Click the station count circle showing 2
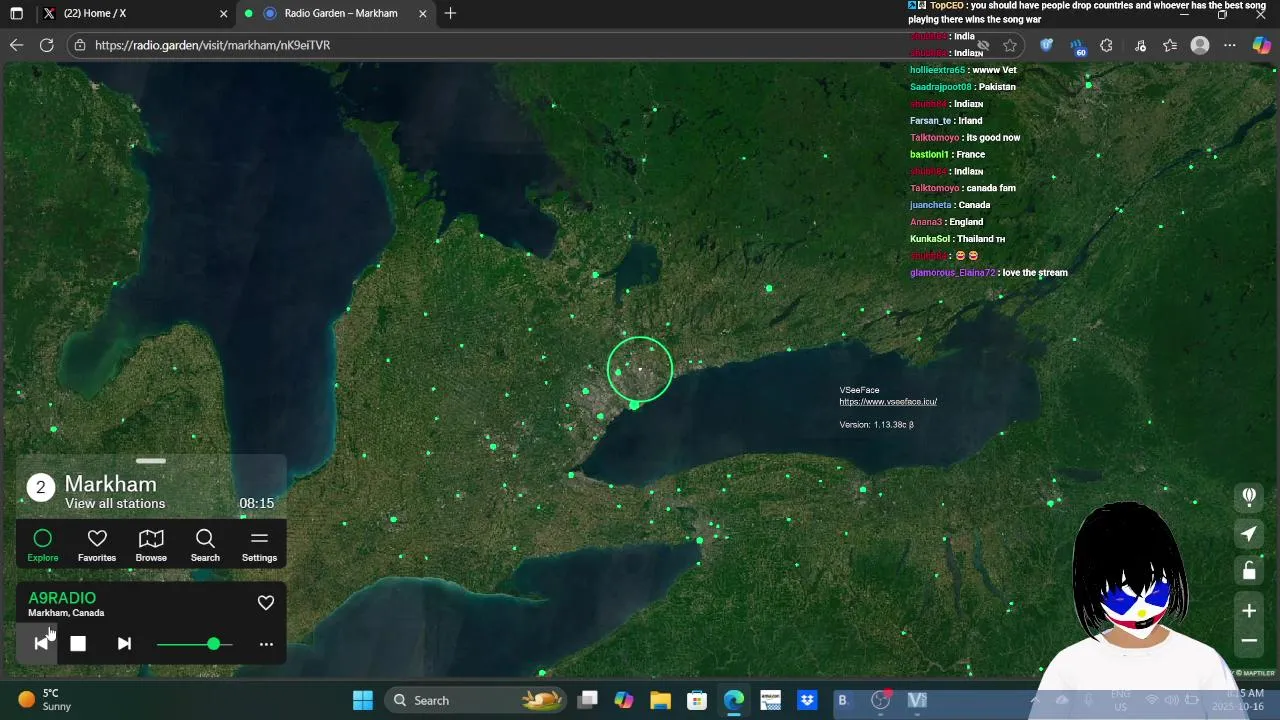 (41, 488)
